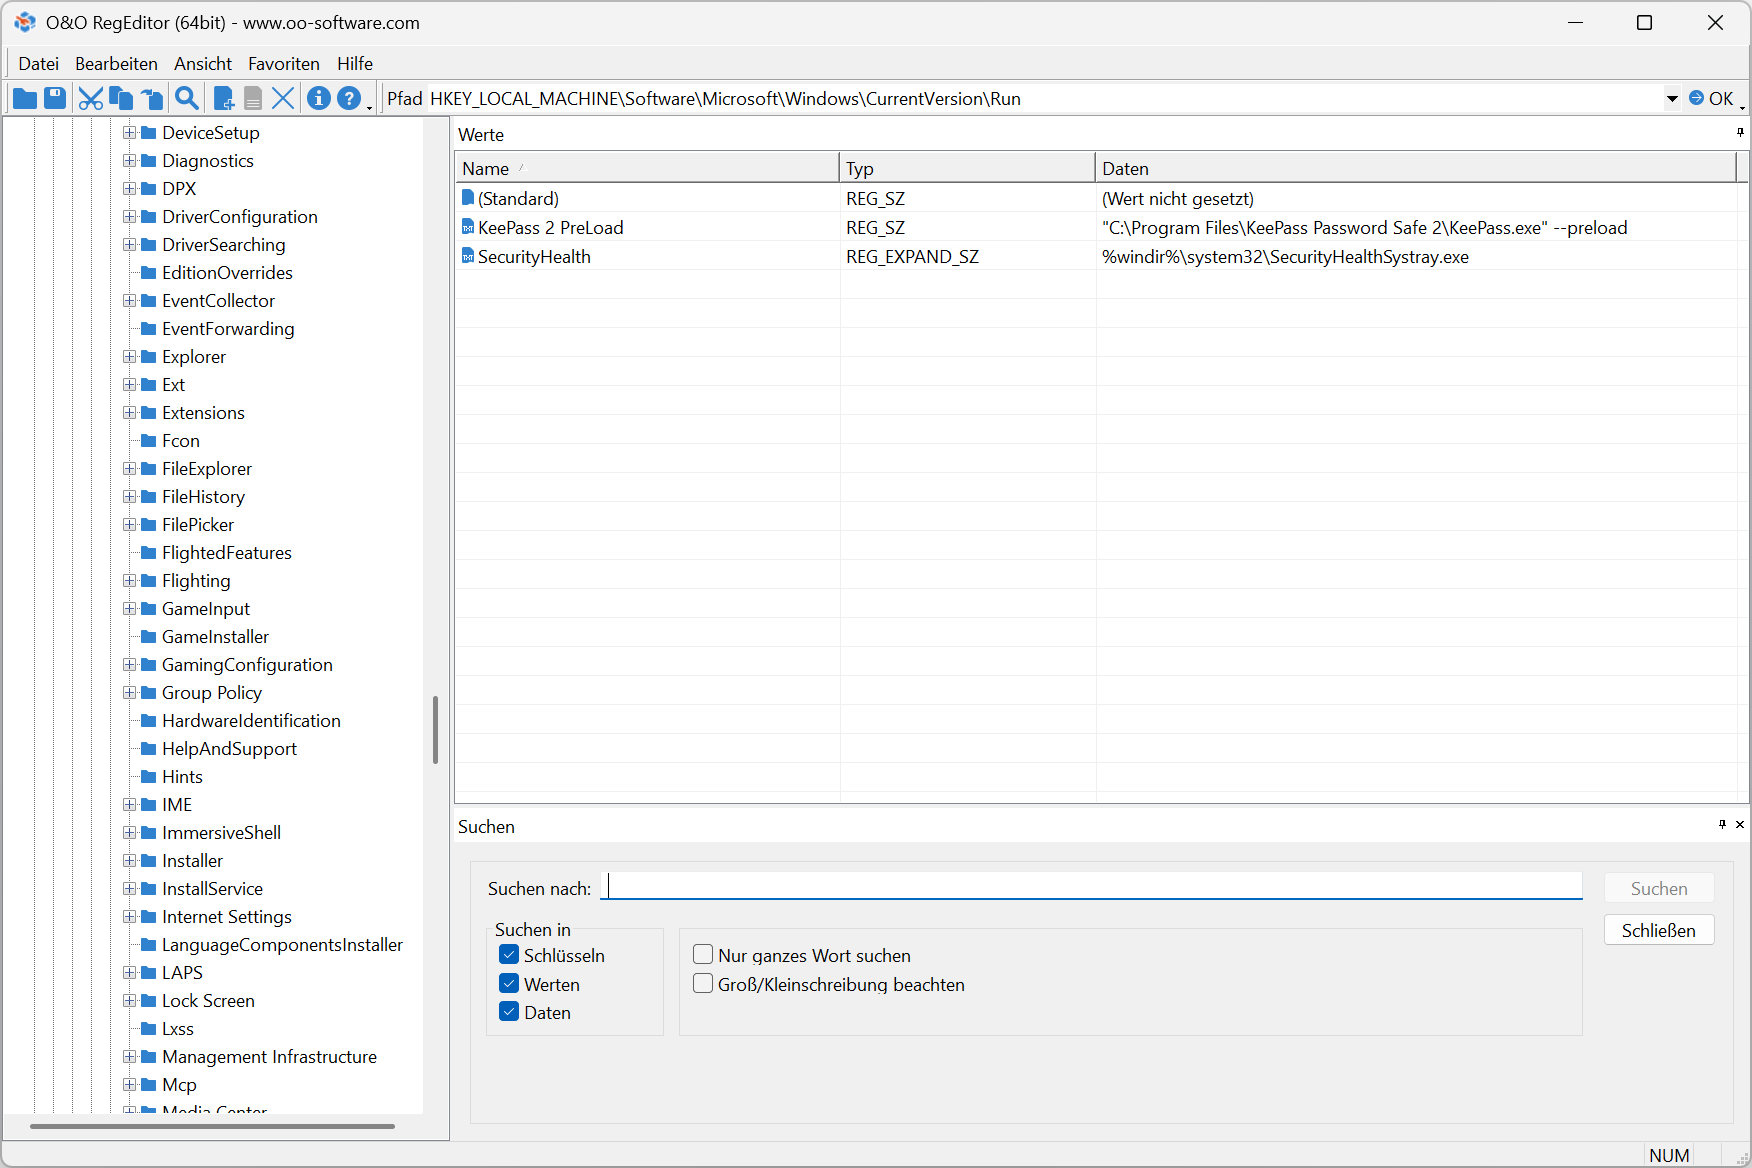
Task: Click the open folder toolbar icon
Action: tap(25, 98)
